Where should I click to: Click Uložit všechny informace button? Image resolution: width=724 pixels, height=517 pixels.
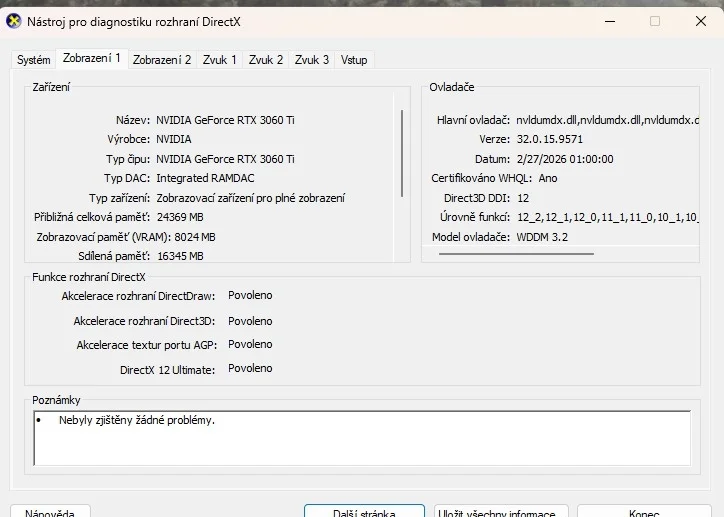click(497, 512)
